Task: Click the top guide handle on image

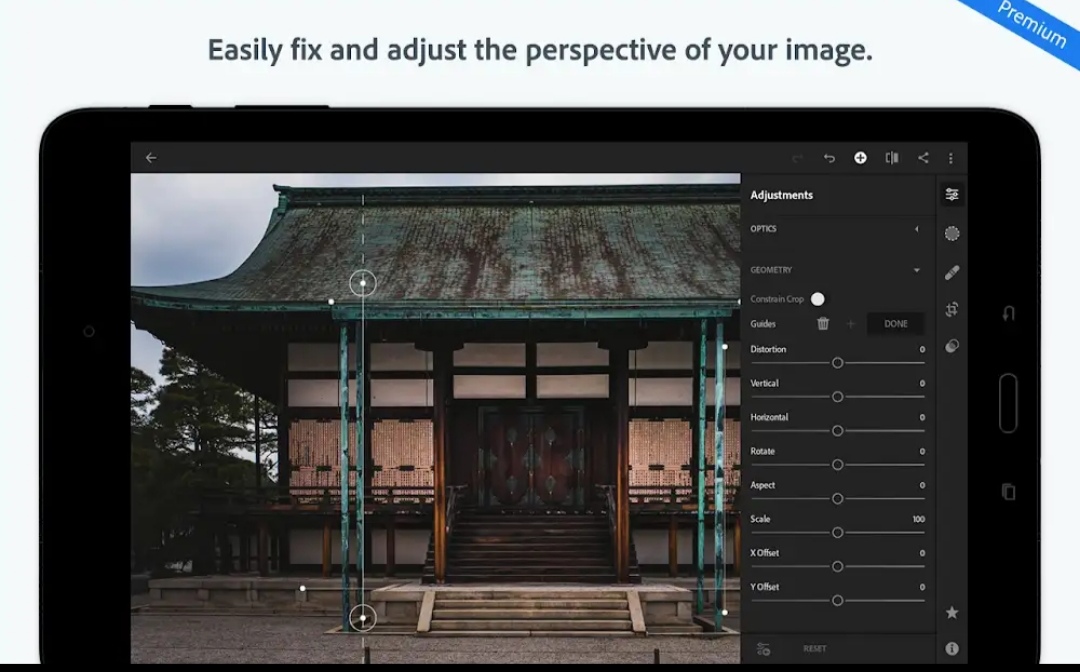Action: tap(363, 283)
